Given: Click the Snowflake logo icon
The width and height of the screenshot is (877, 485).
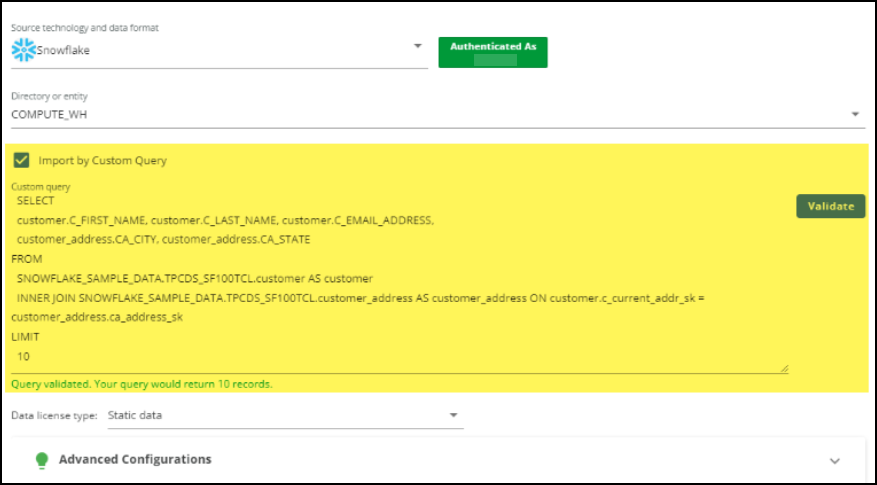Looking at the screenshot, I should (x=23, y=50).
